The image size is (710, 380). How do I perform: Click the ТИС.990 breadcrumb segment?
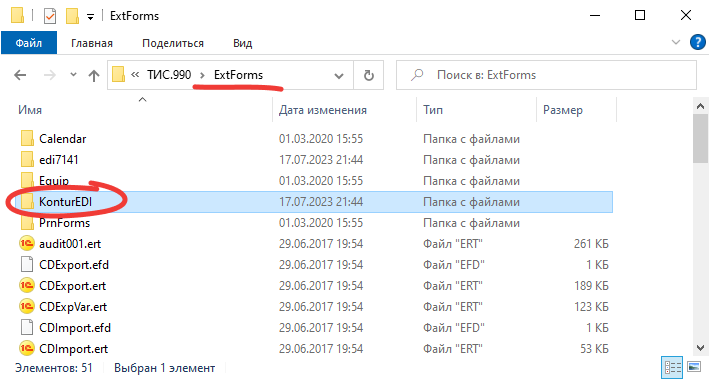[x=169, y=75]
